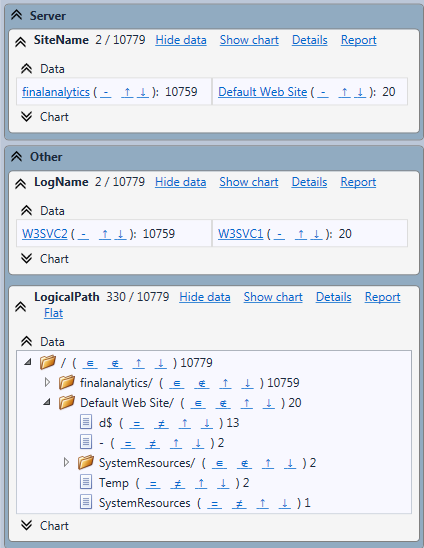424x548 pixels.
Task: Collapse the root / tree node
Action: 28,362
